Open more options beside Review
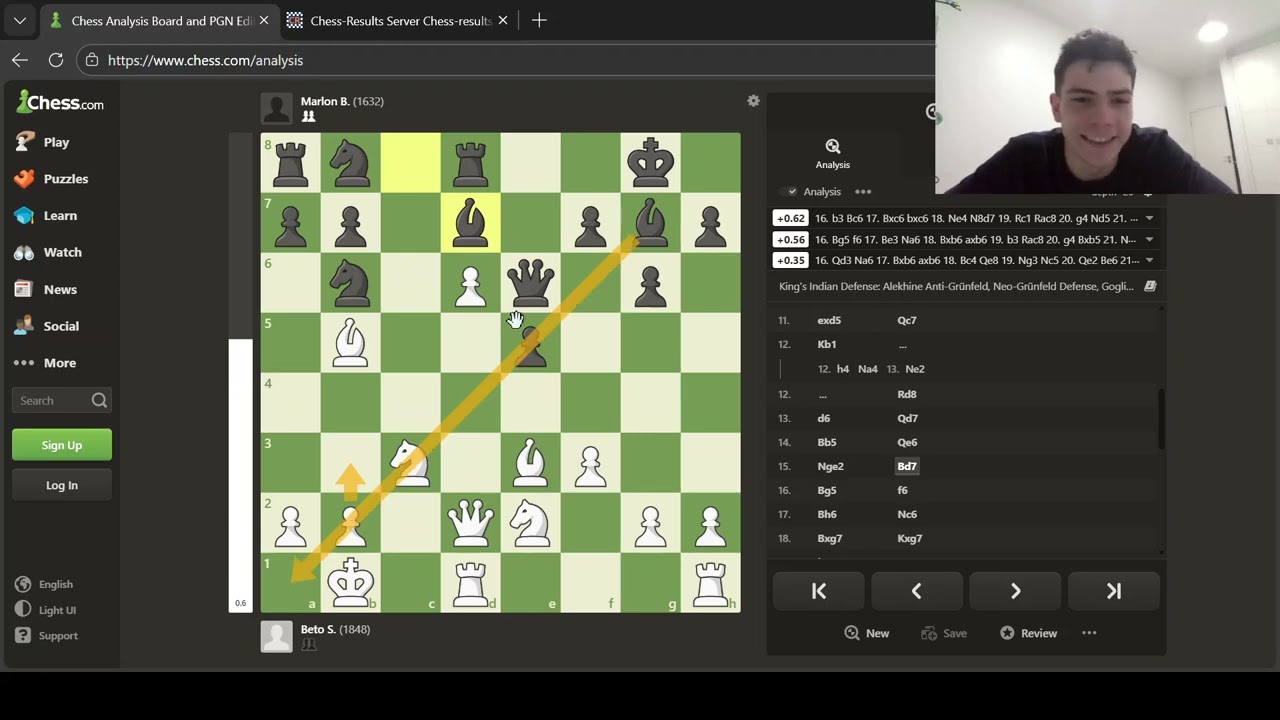The width and height of the screenshot is (1280, 720). (1089, 633)
